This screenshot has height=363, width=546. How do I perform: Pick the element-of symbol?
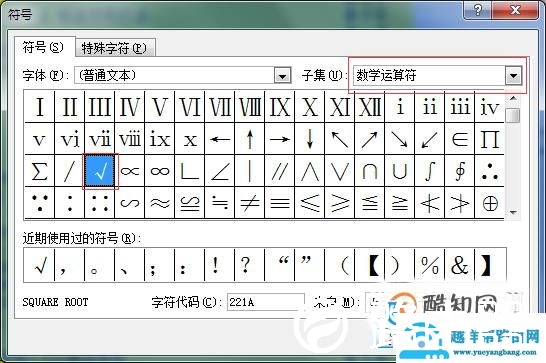click(460, 139)
